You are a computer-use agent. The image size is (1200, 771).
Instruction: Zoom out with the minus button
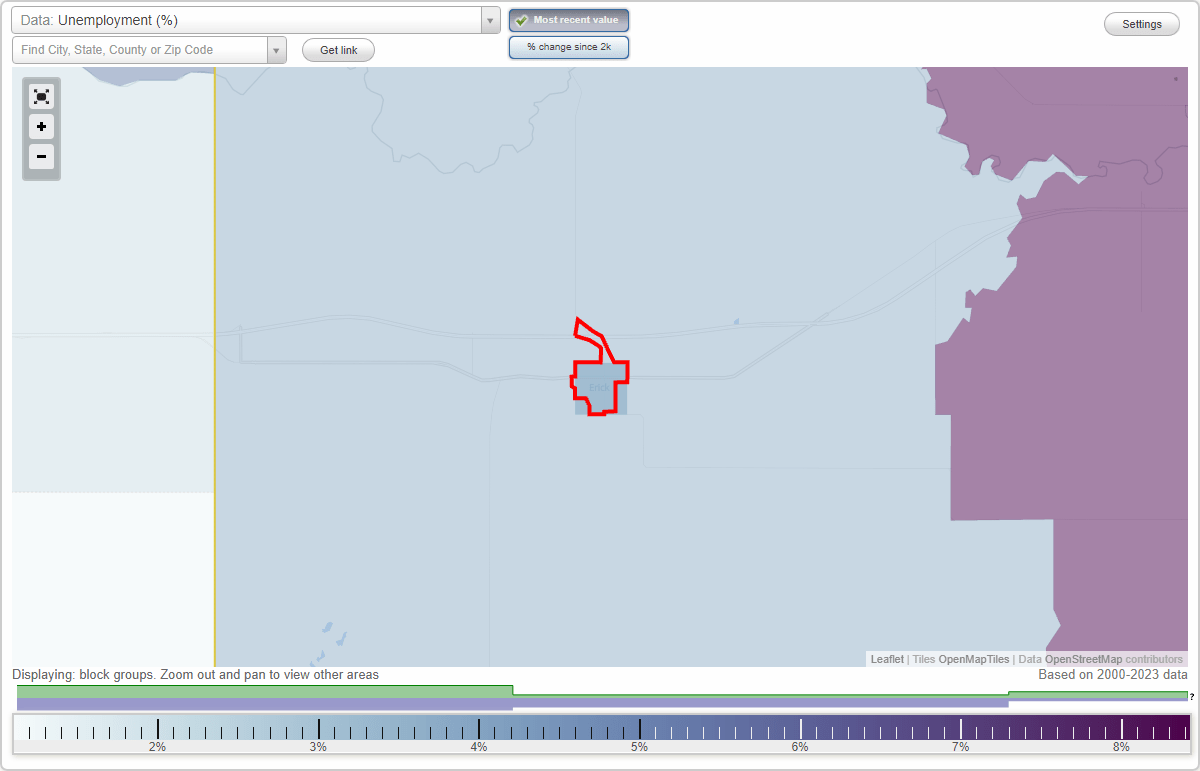(41, 157)
